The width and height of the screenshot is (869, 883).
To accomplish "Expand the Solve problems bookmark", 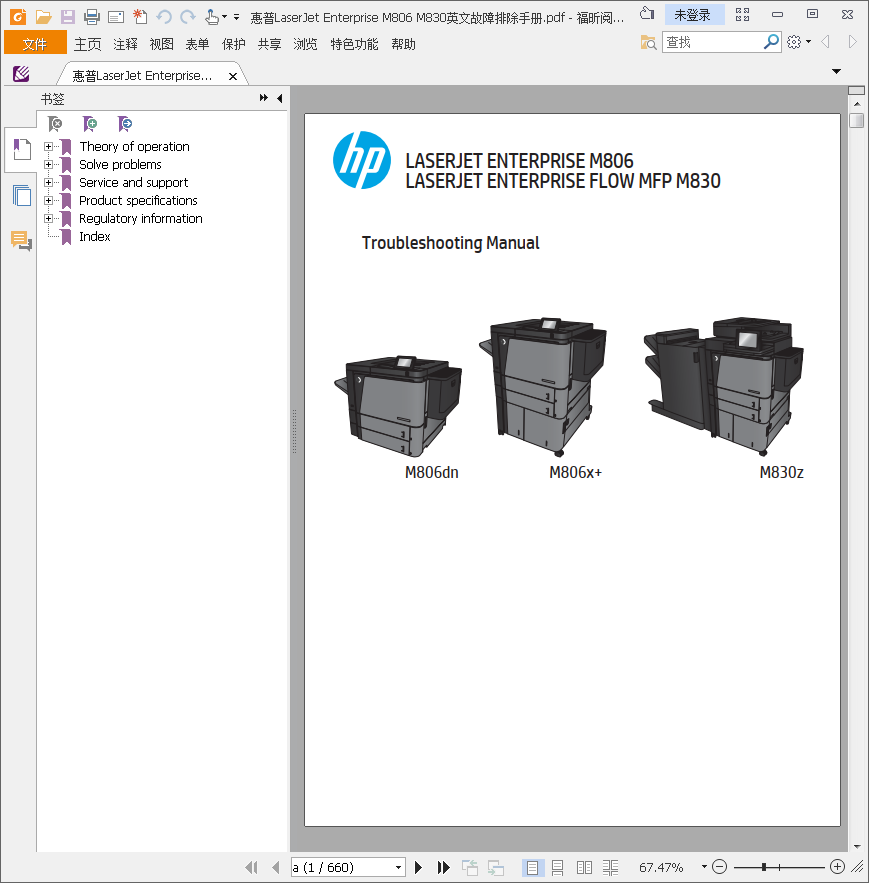I will pos(48,164).
